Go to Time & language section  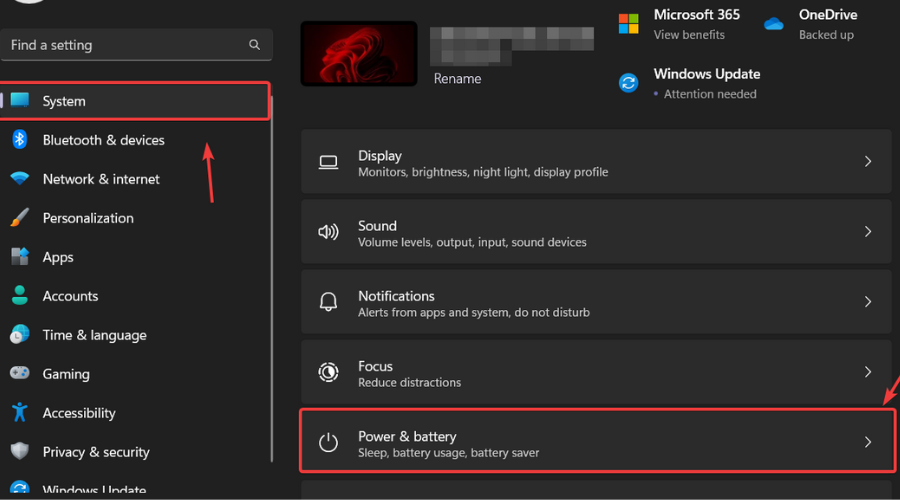point(94,335)
